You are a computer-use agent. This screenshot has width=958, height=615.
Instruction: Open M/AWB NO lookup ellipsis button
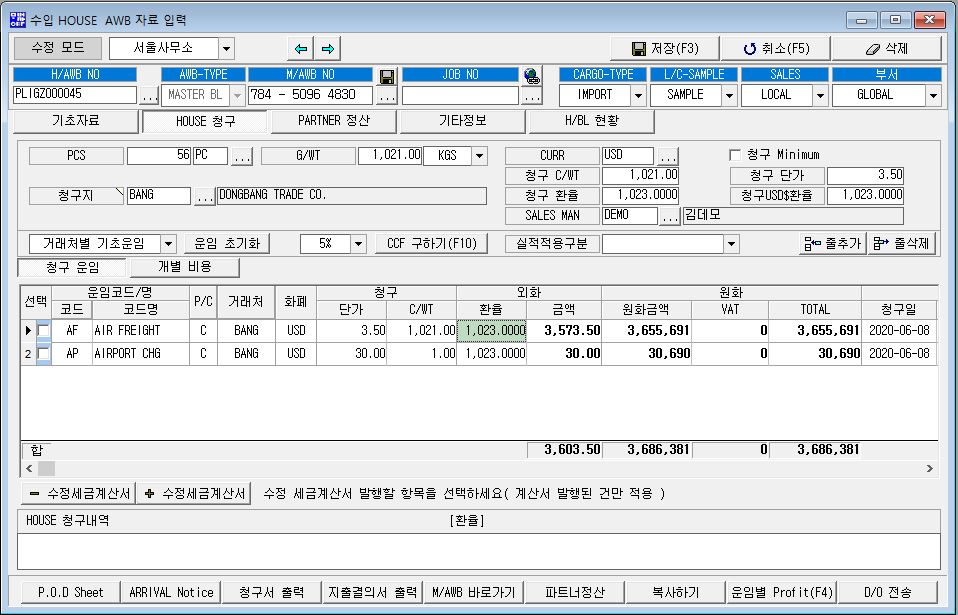tap(386, 96)
